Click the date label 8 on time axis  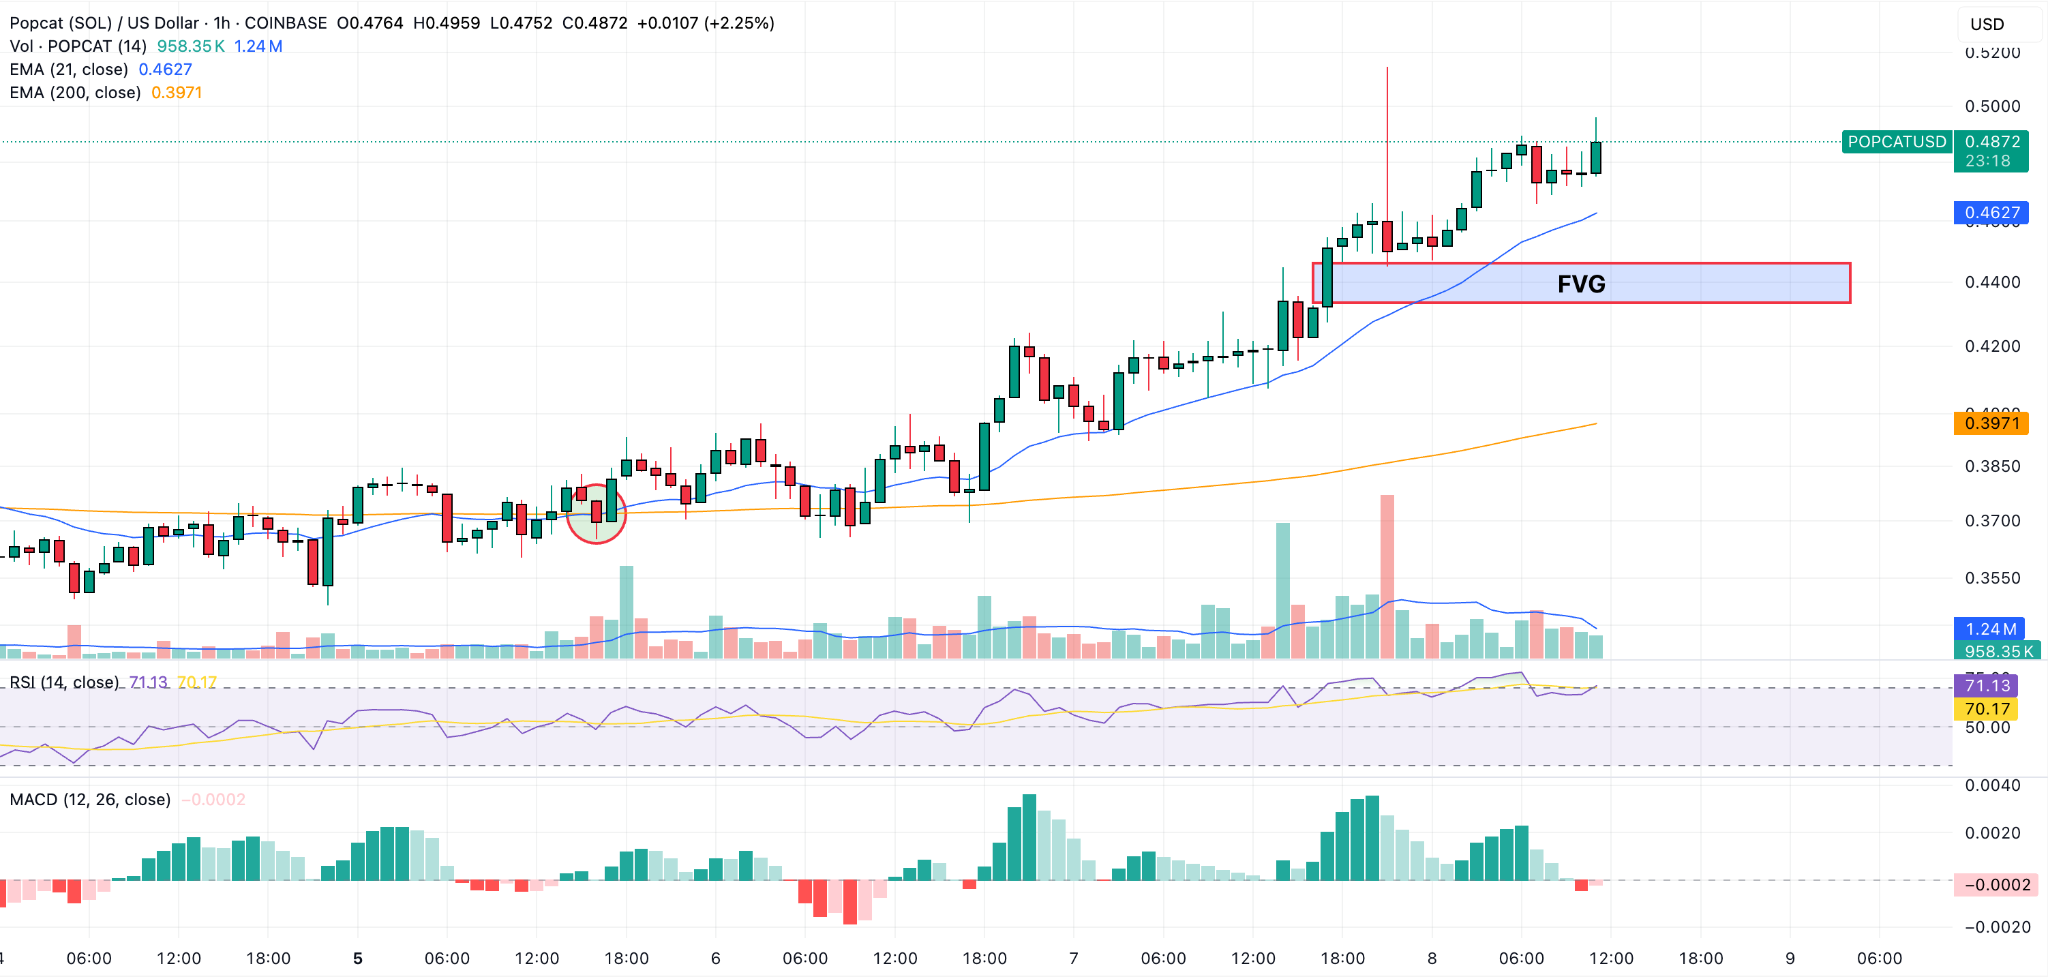click(x=1432, y=958)
